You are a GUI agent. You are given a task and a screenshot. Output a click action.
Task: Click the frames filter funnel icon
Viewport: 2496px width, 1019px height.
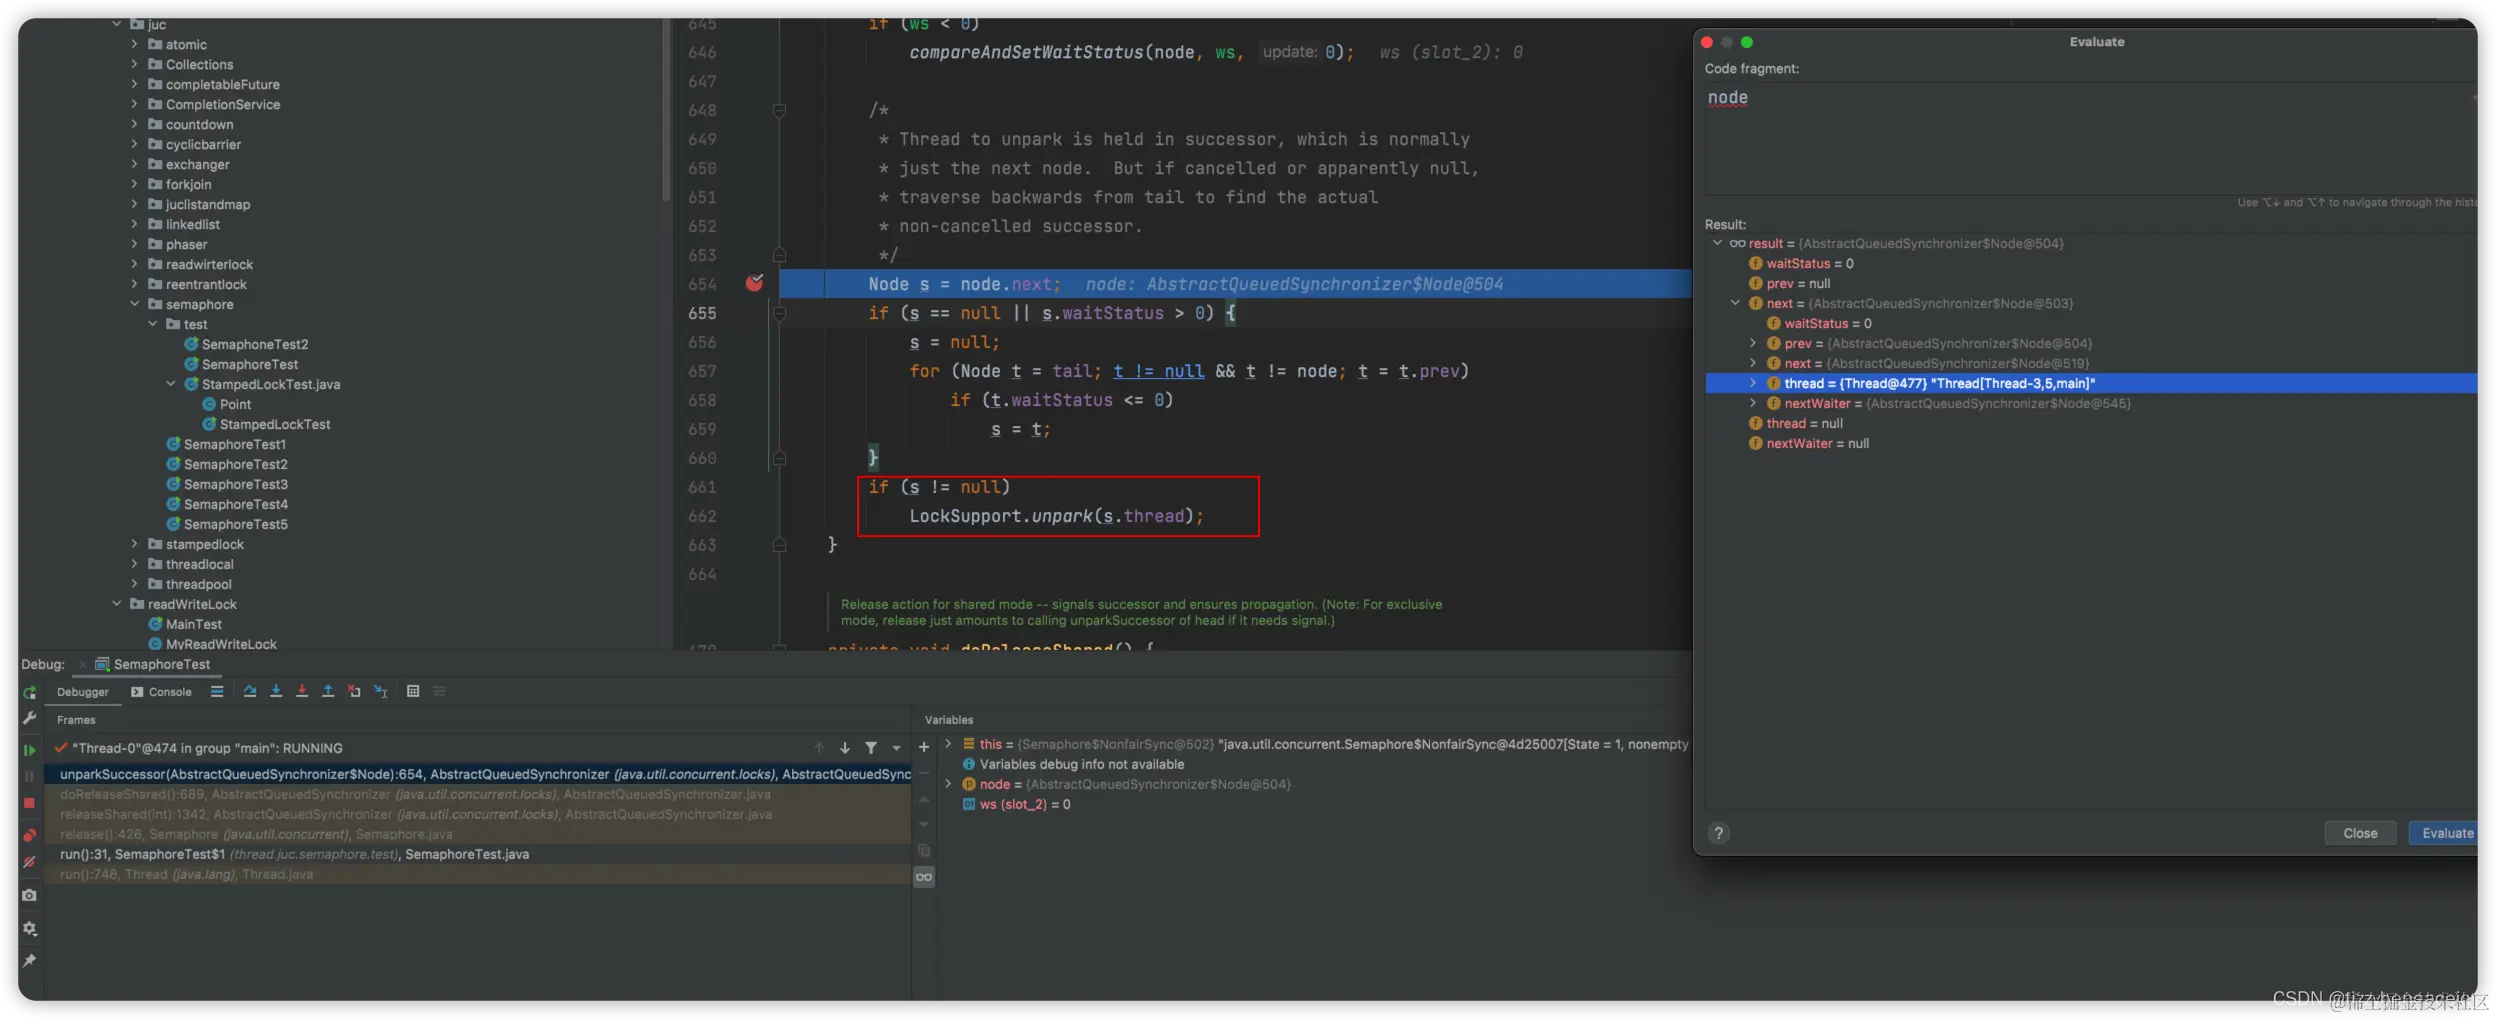point(871,748)
